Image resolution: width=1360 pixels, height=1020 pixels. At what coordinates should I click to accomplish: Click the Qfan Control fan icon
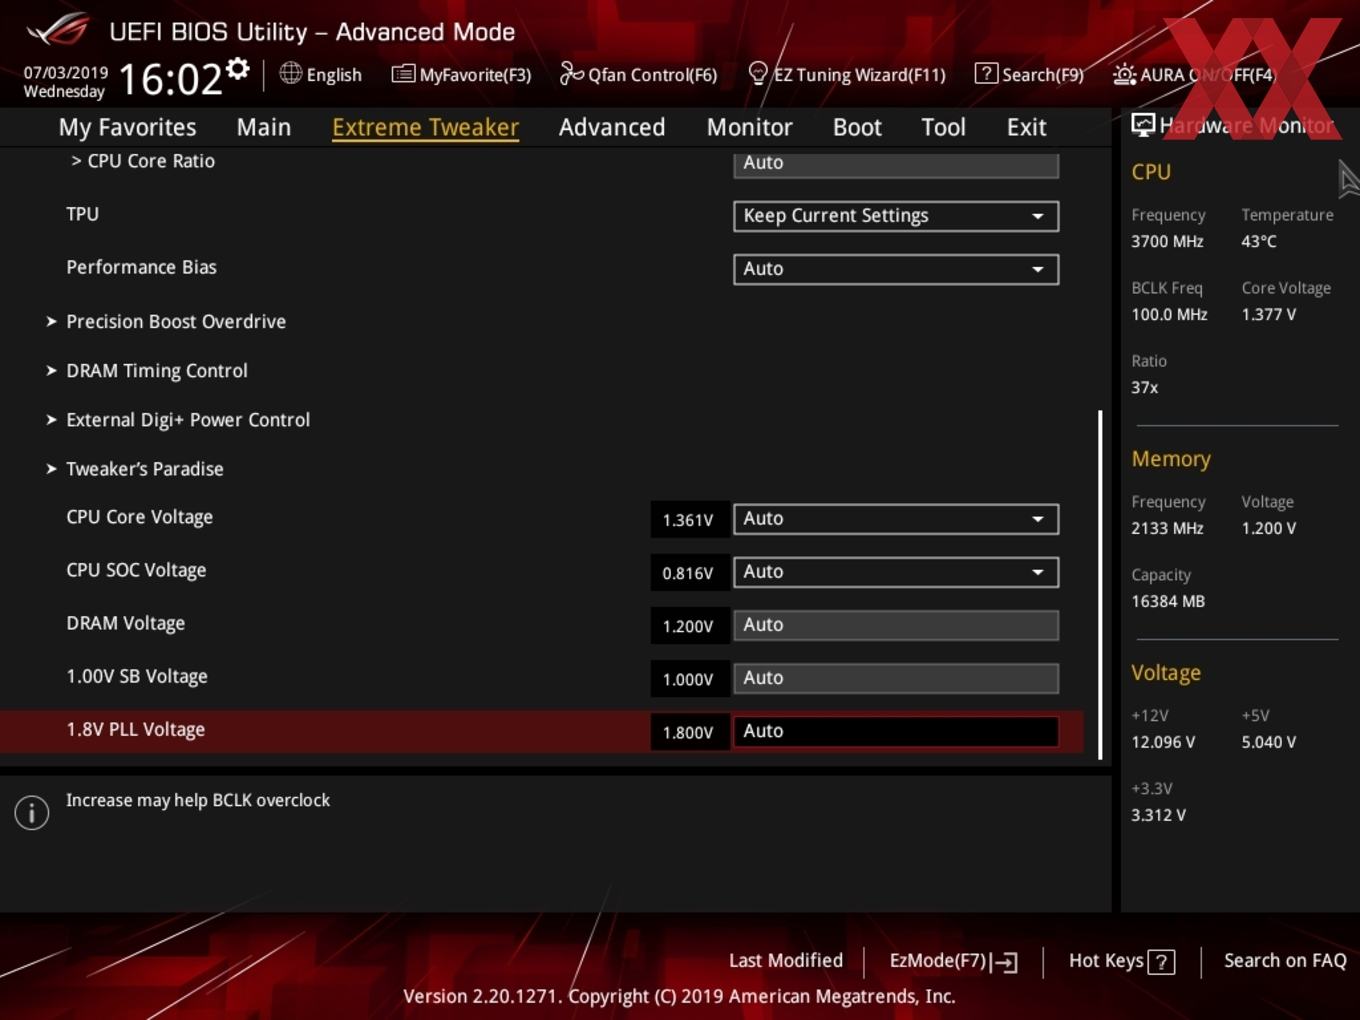coord(571,73)
